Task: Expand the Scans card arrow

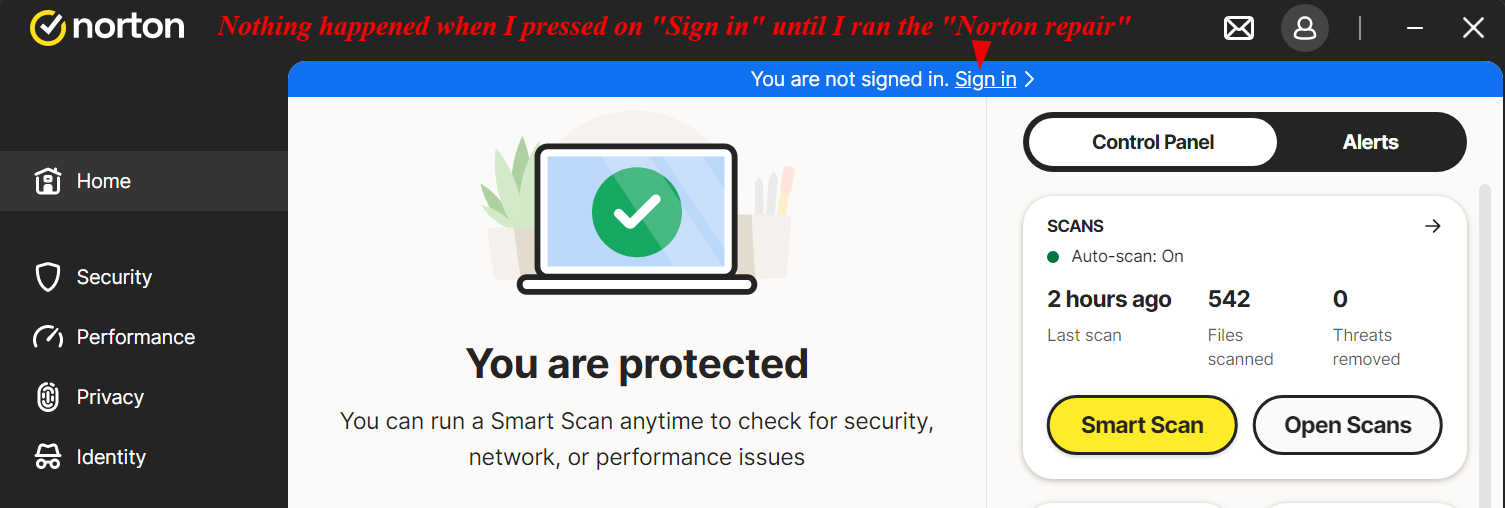Action: (1432, 226)
